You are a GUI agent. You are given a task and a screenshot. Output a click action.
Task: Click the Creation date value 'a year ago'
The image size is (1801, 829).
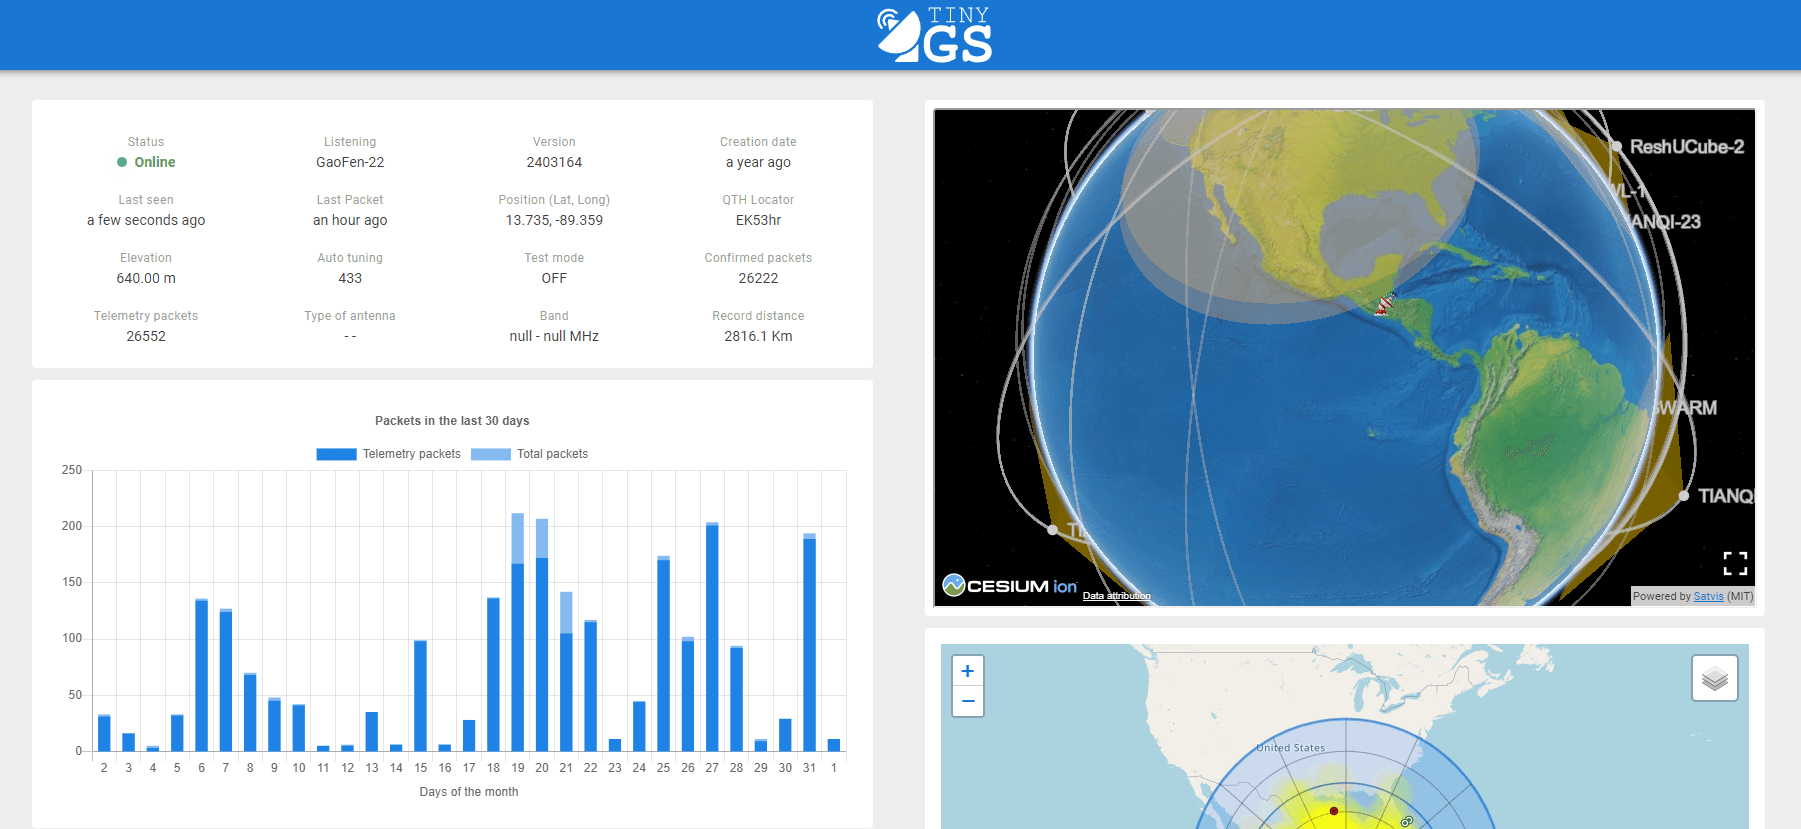point(758,162)
